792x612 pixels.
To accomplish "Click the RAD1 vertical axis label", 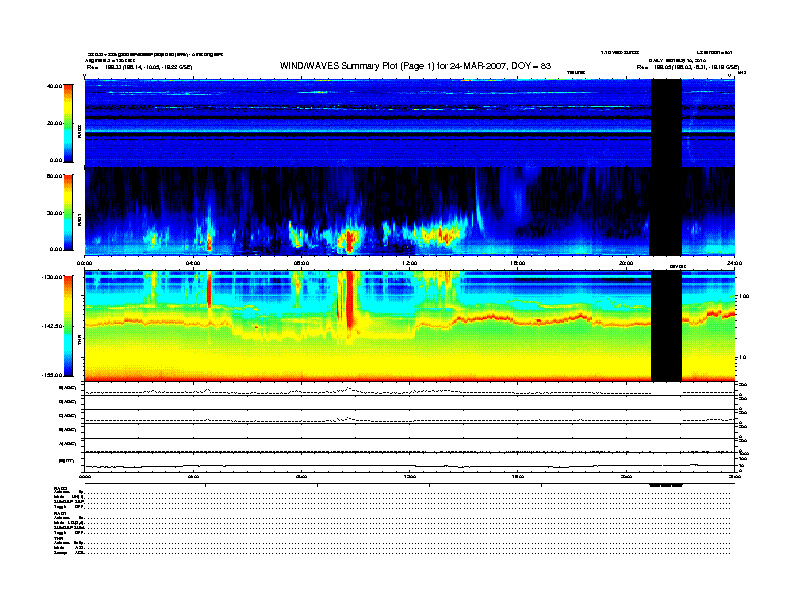I will (79, 220).
